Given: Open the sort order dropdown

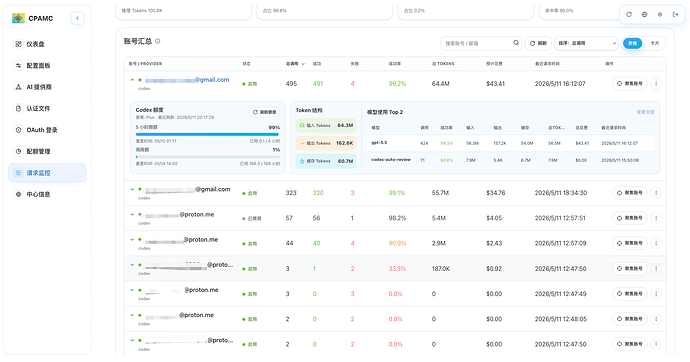Looking at the screenshot, I should [x=587, y=43].
